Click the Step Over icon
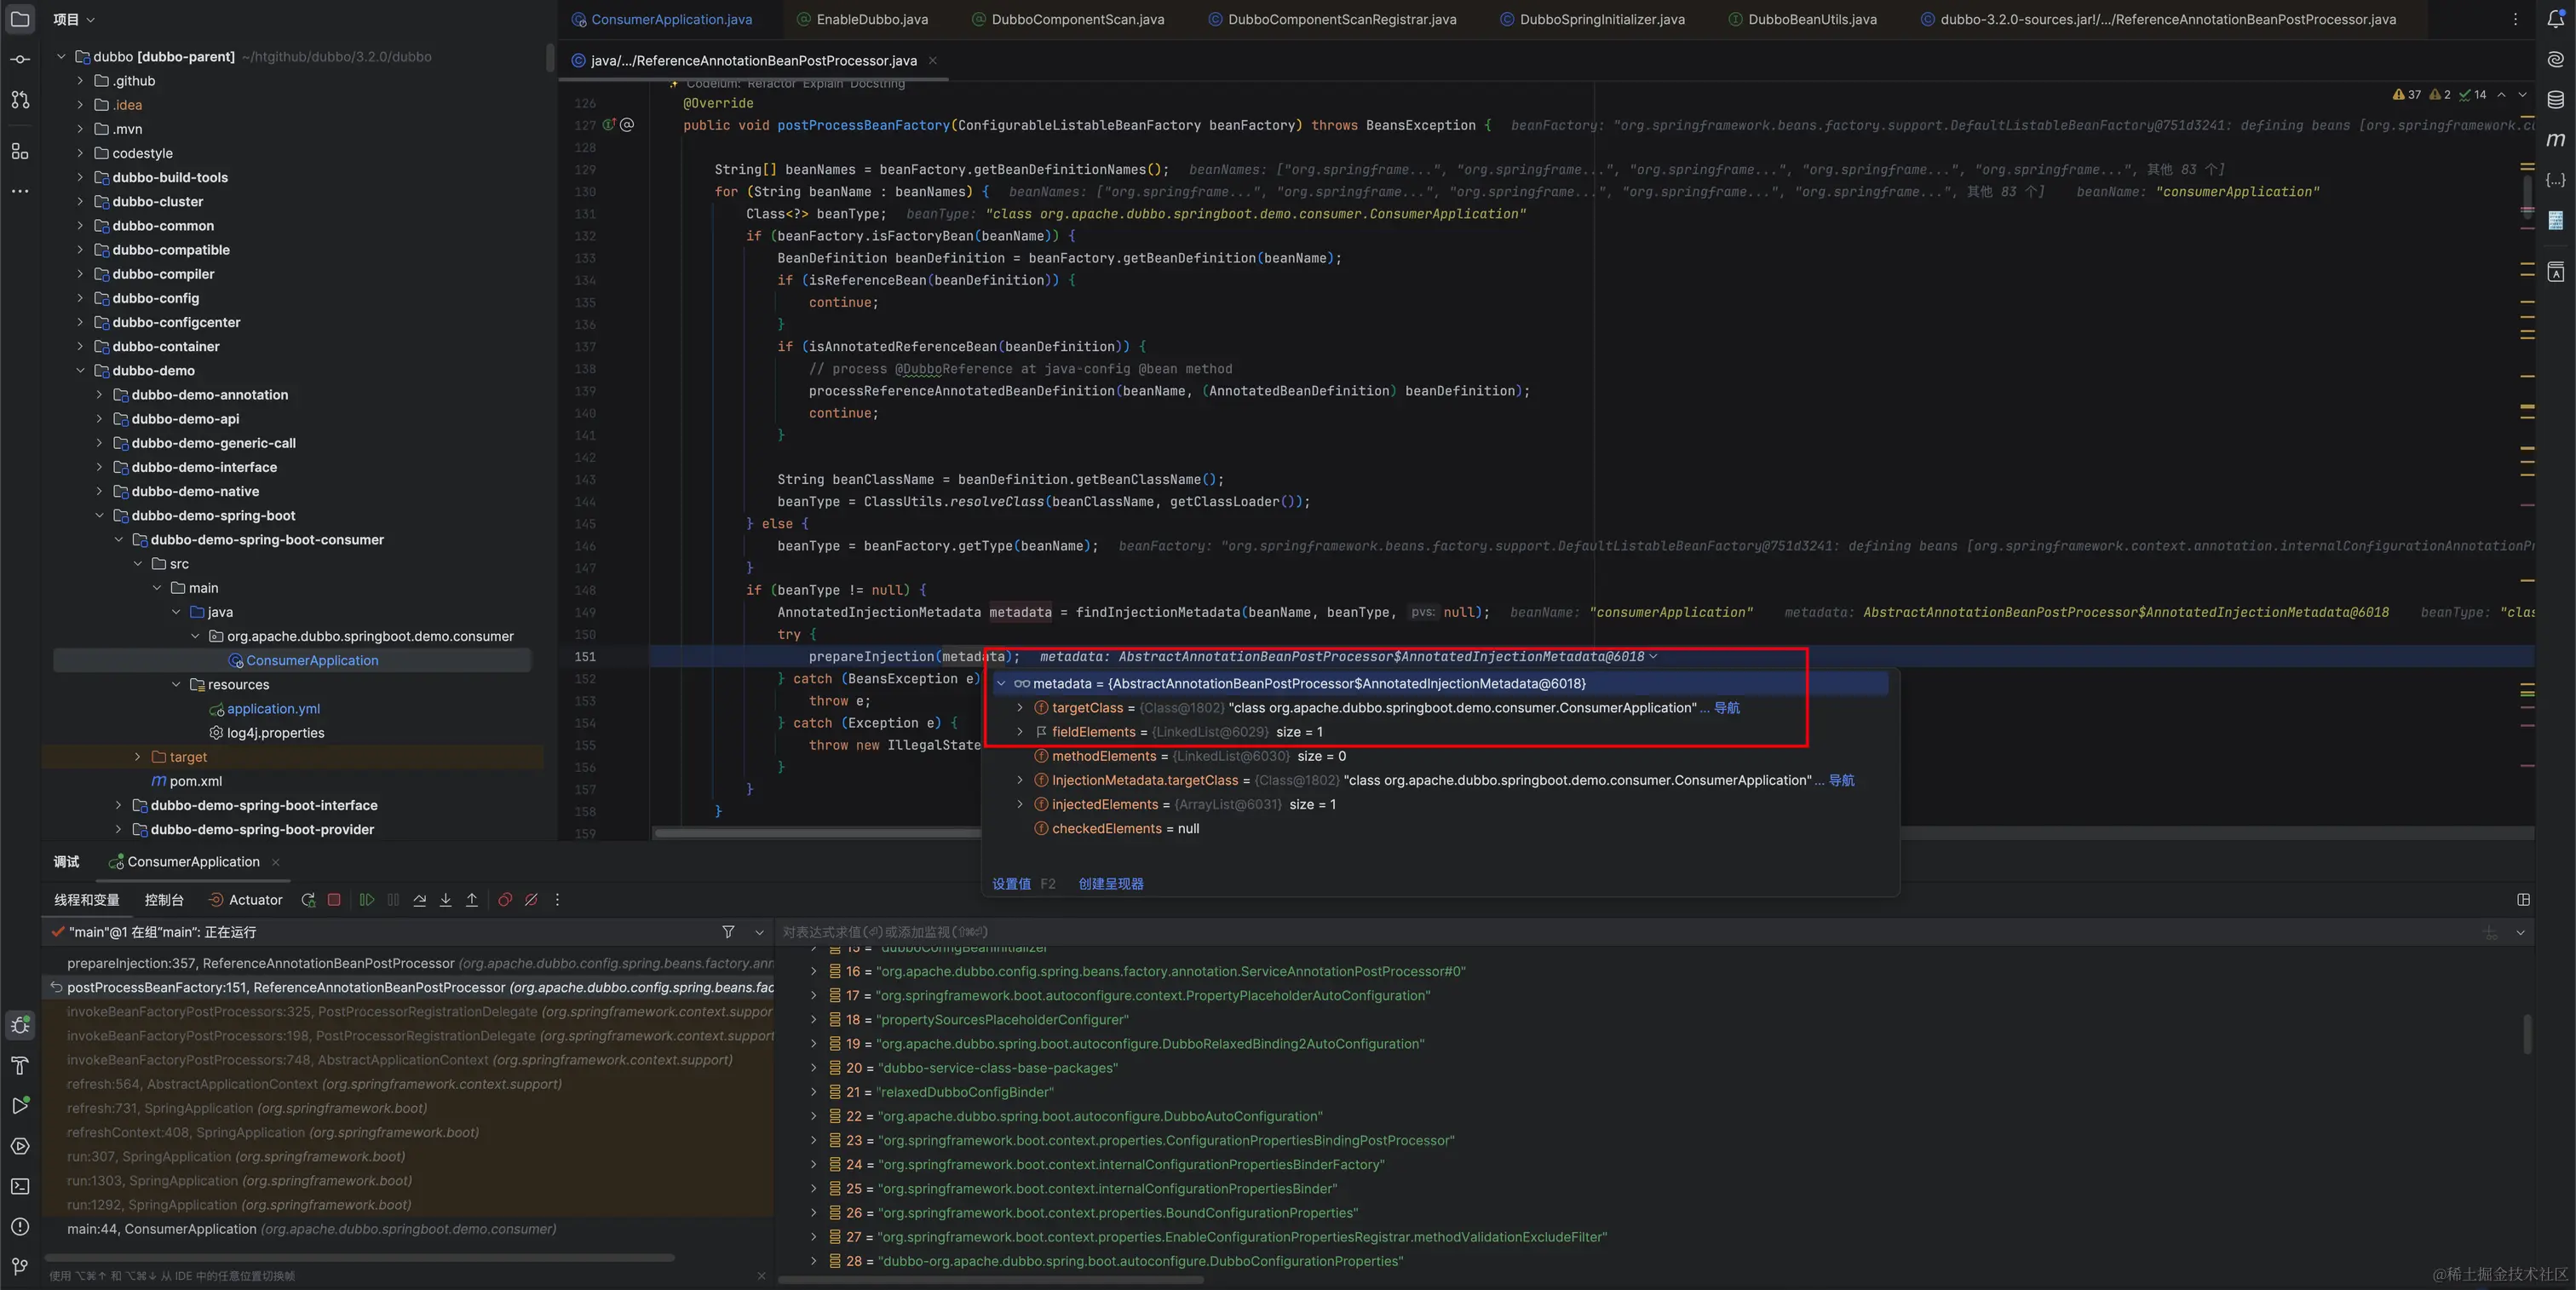 tap(420, 900)
